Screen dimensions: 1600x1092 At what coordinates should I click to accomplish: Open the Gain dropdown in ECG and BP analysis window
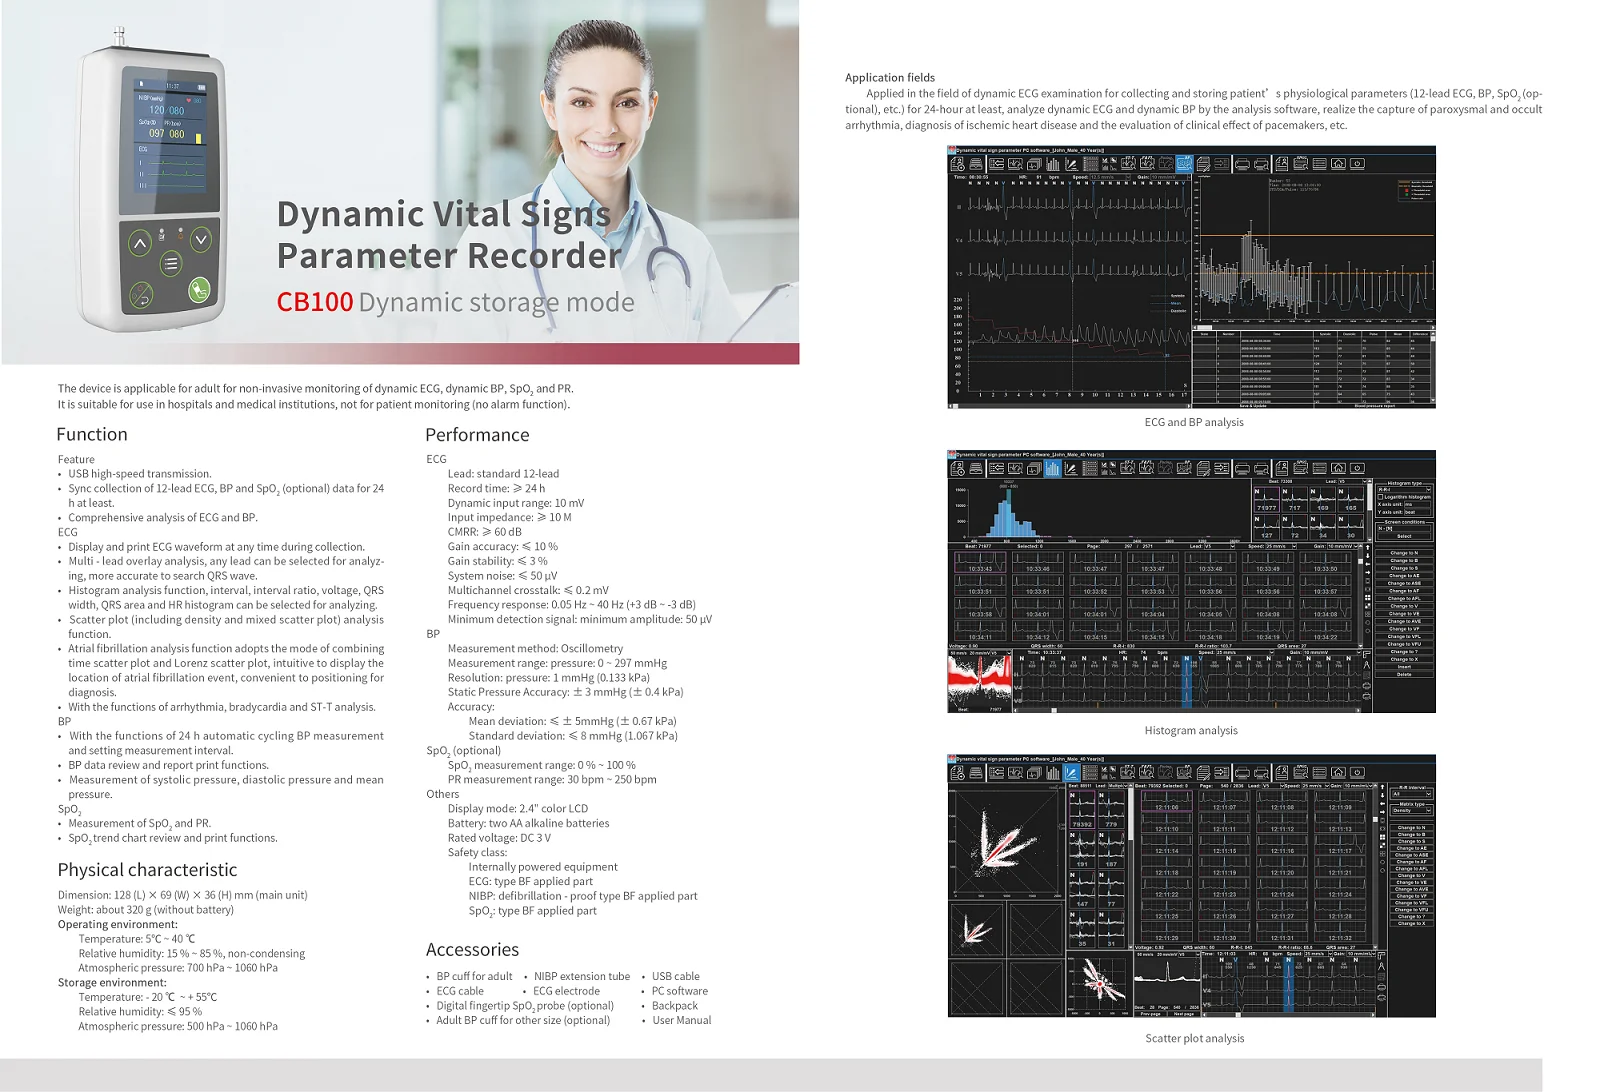coord(1170,177)
